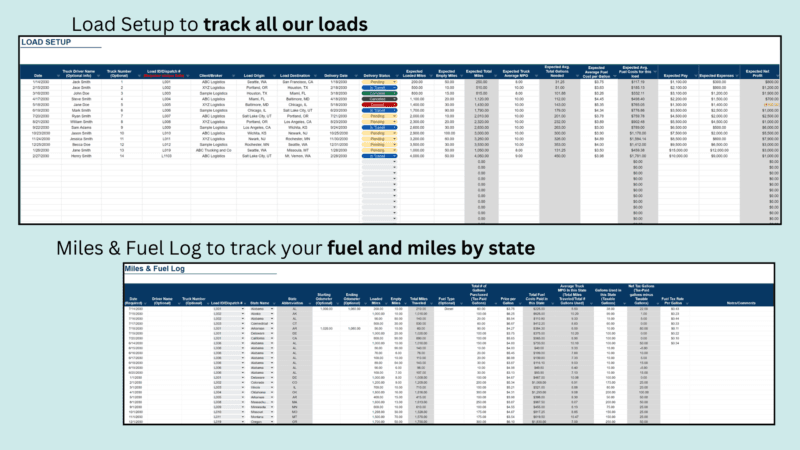This screenshot has width=800, height=450.
Task: Select the 'Expected Net Profit' column header
Action: tap(757, 73)
